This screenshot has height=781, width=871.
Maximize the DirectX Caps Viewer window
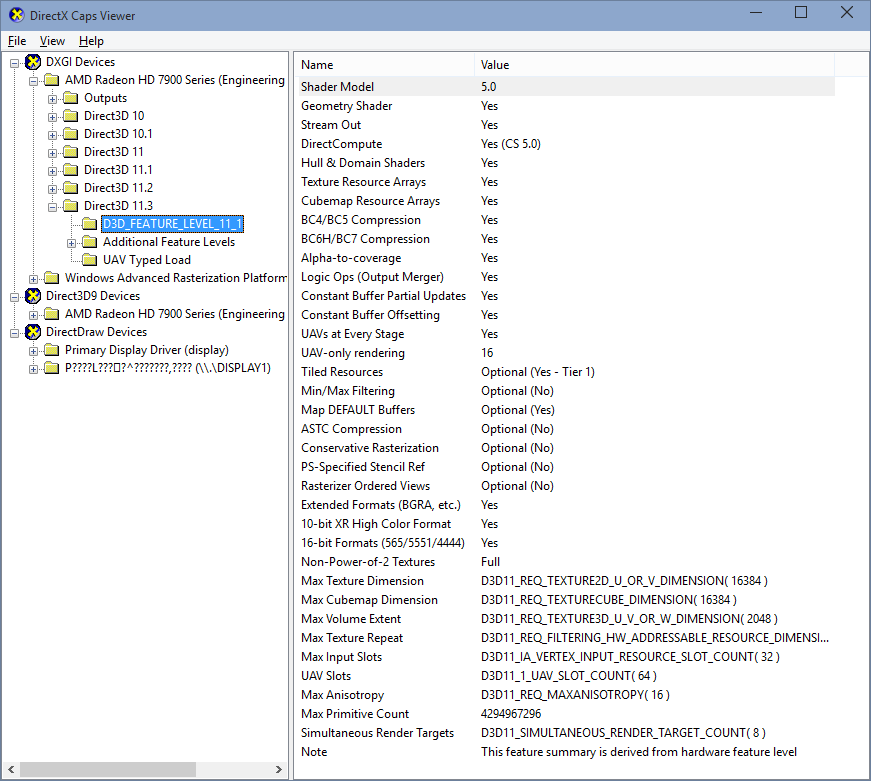click(x=801, y=12)
